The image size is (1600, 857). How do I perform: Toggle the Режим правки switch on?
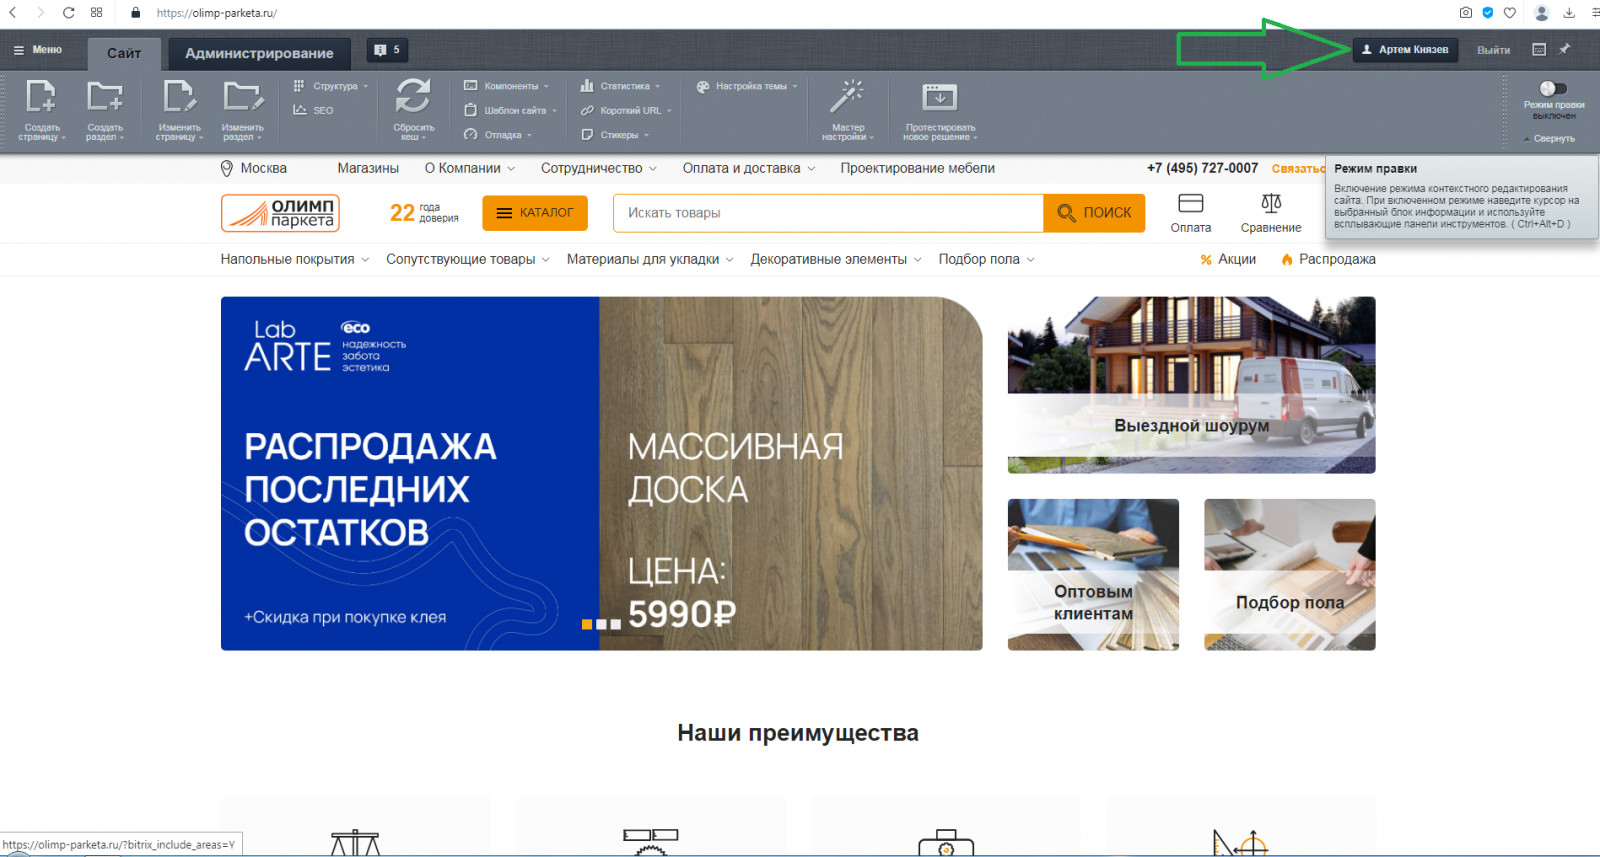[x=1553, y=89]
